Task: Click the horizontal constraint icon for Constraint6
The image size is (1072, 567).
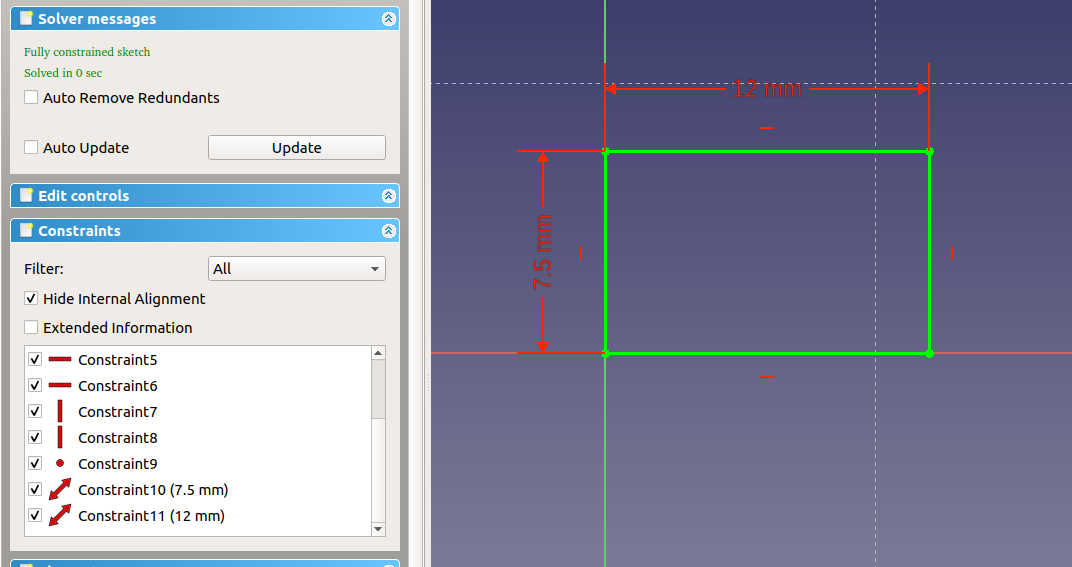Action: tap(60, 385)
